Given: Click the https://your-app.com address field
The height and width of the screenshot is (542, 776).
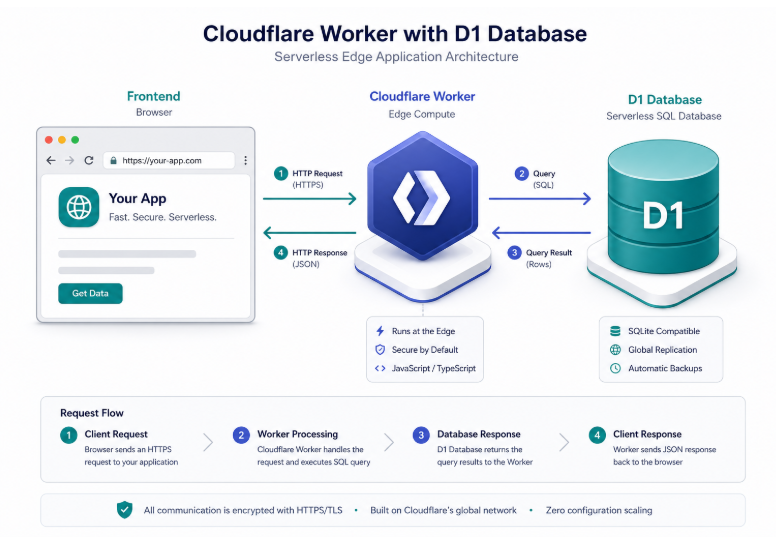Looking at the screenshot, I should 169,160.
